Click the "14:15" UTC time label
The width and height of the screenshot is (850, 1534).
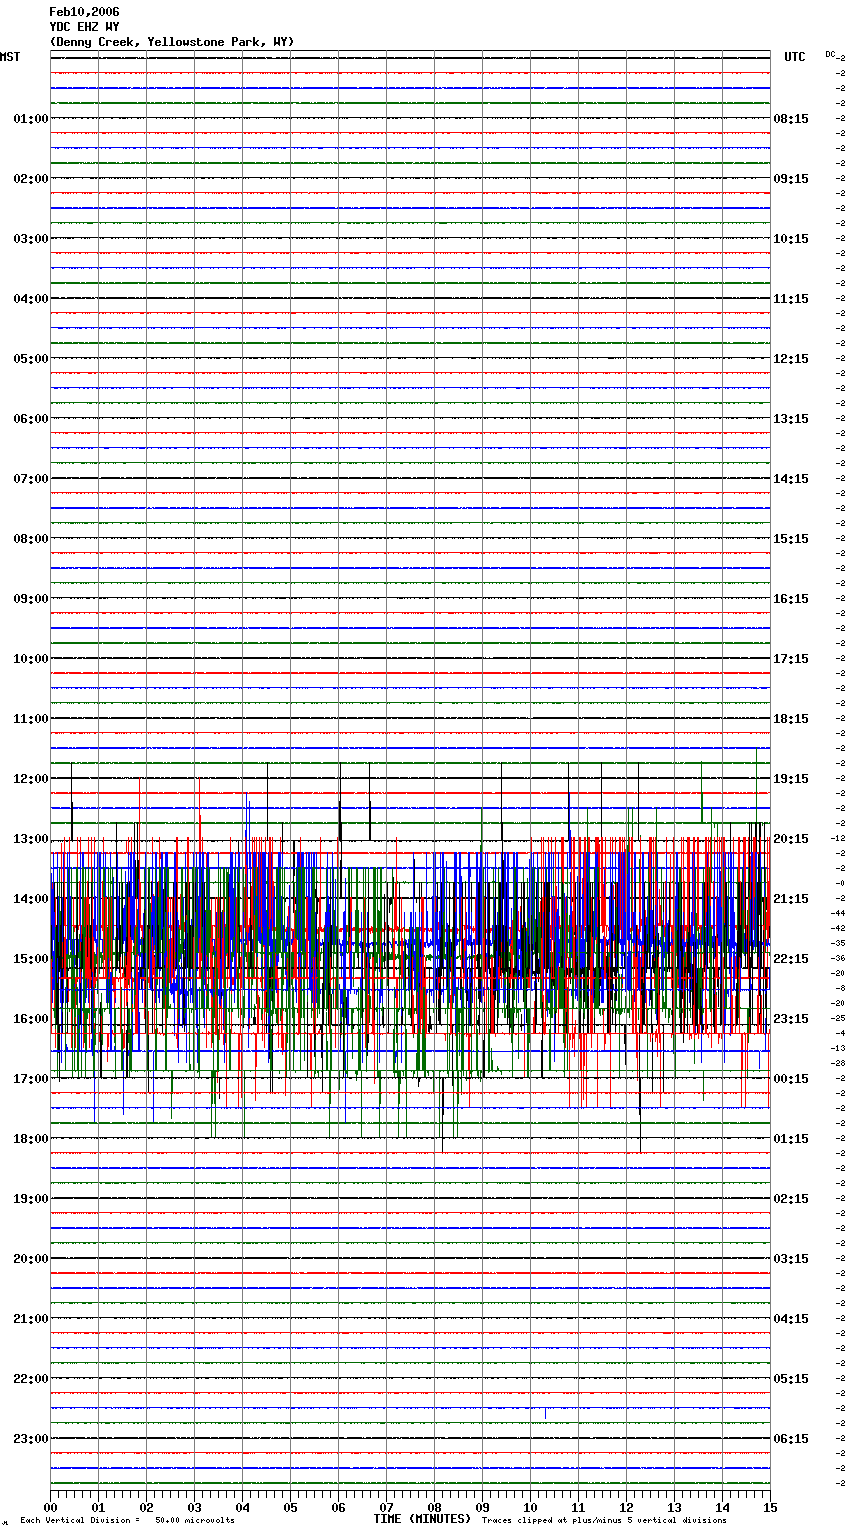[x=791, y=479]
